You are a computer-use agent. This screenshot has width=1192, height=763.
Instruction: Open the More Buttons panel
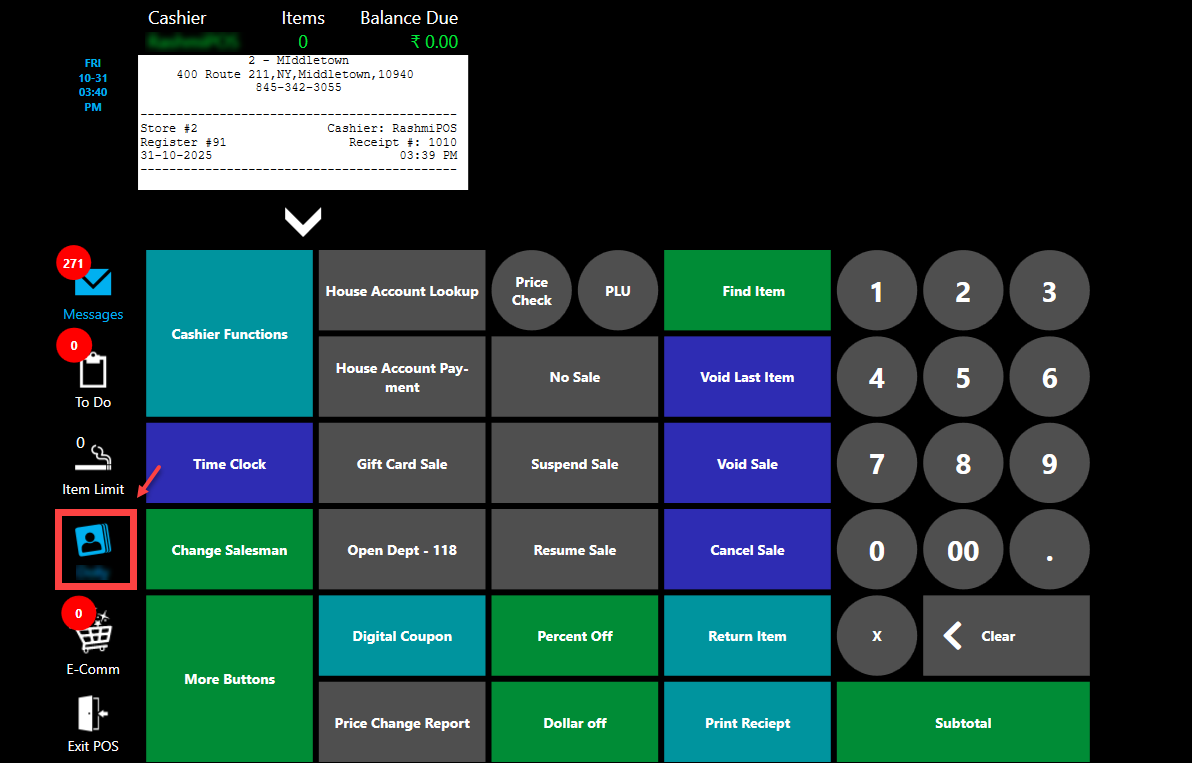(x=229, y=679)
